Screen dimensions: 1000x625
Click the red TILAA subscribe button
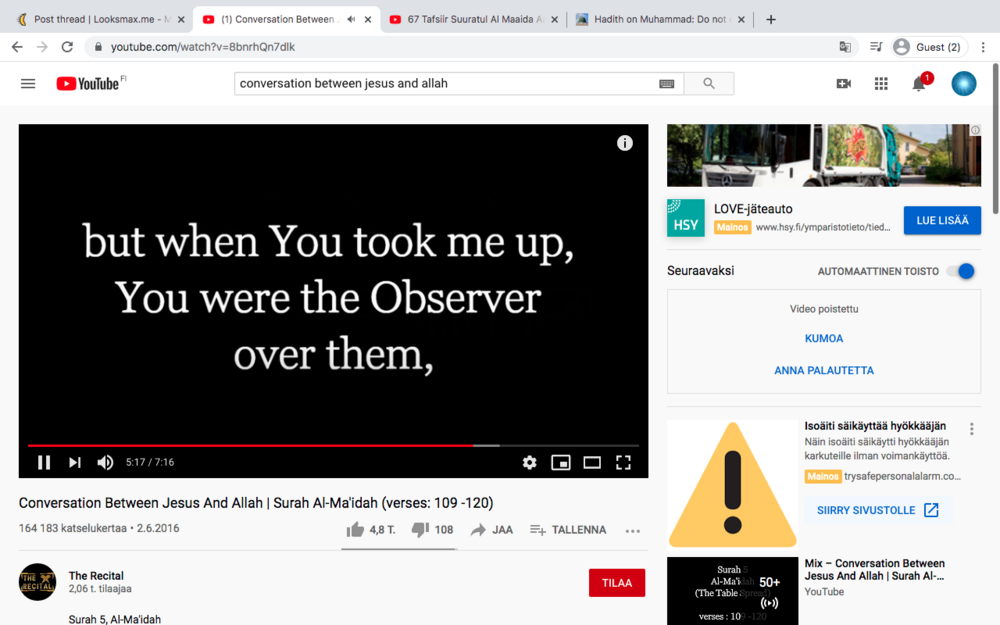coord(617,583)
